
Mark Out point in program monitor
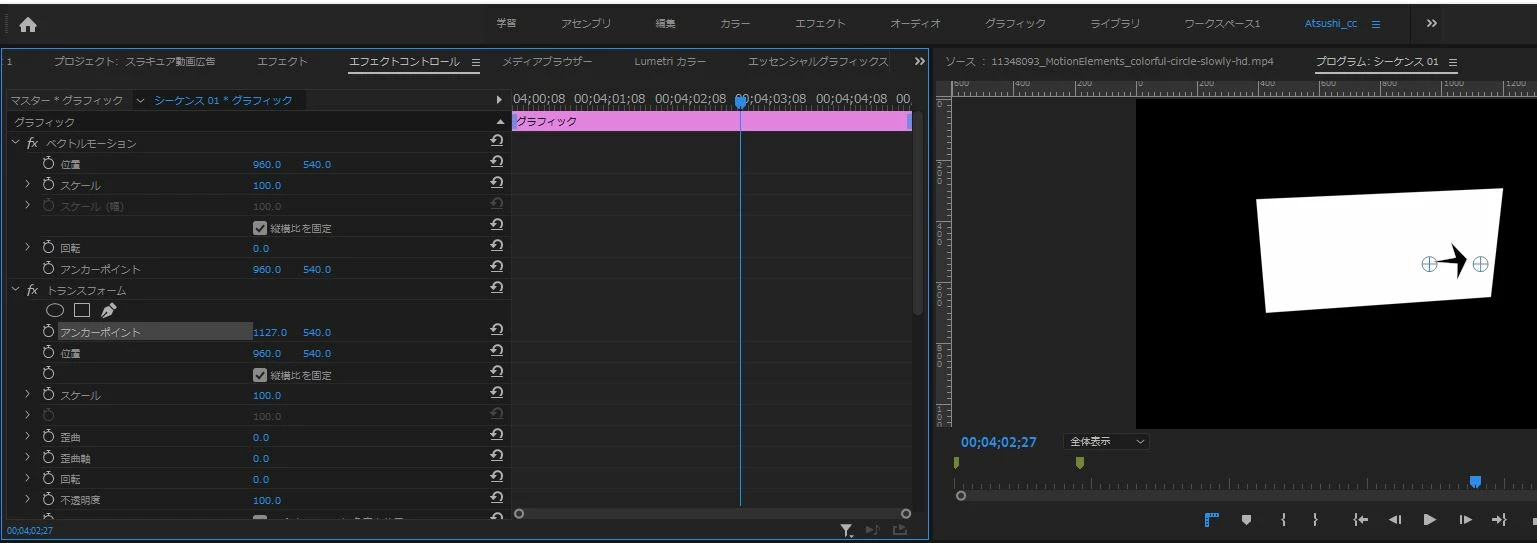1315,519
